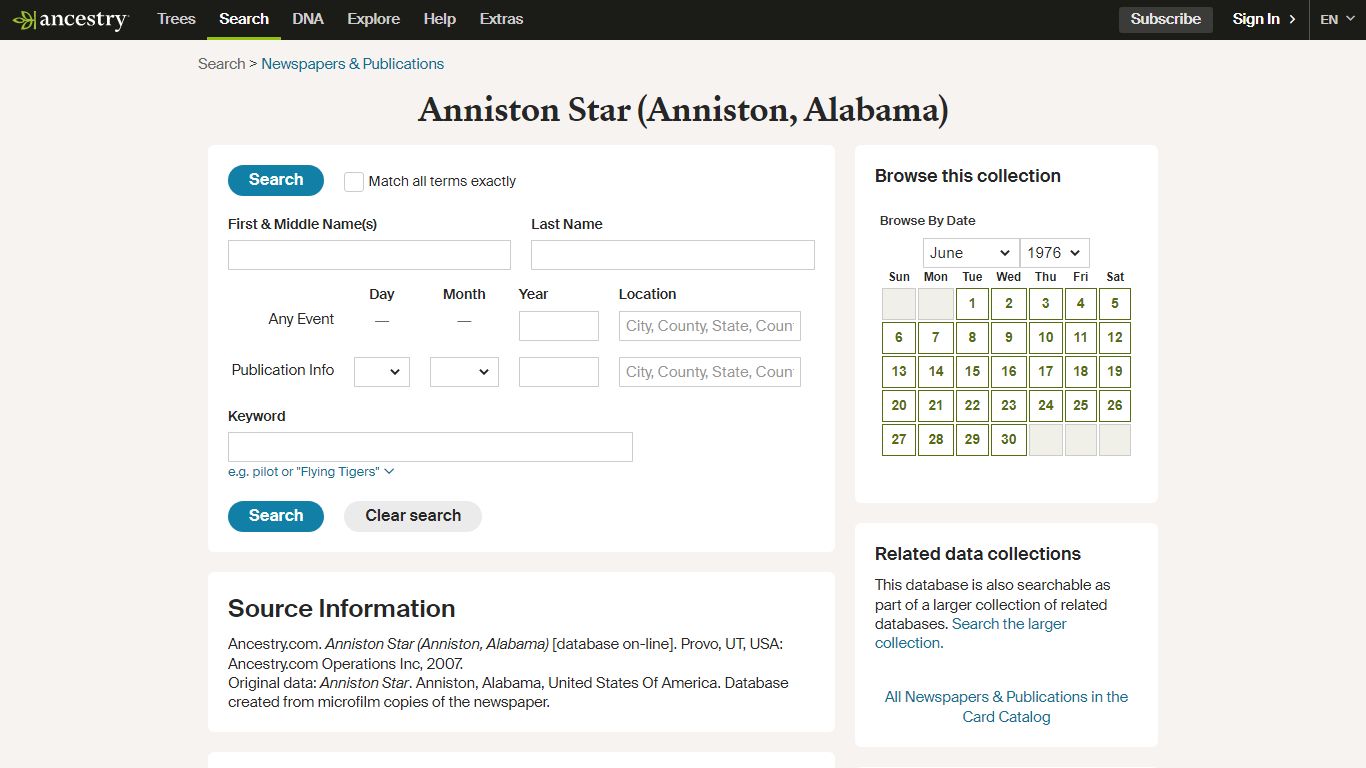This screenshot has height=768, width=1366.
Task: Focus the First & Middle Name(s) field
Action: point(369,255)
